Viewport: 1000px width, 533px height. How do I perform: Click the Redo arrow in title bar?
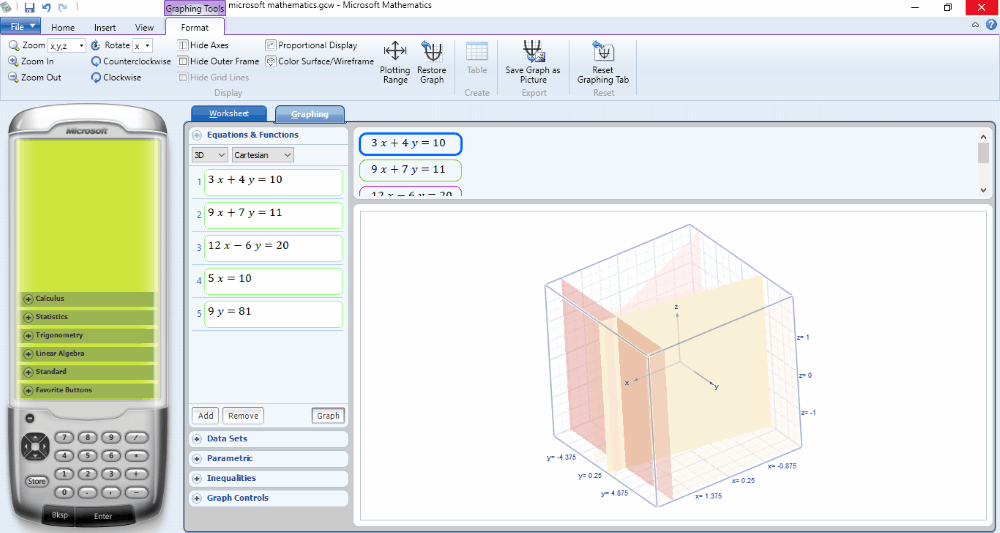[62, 8]
